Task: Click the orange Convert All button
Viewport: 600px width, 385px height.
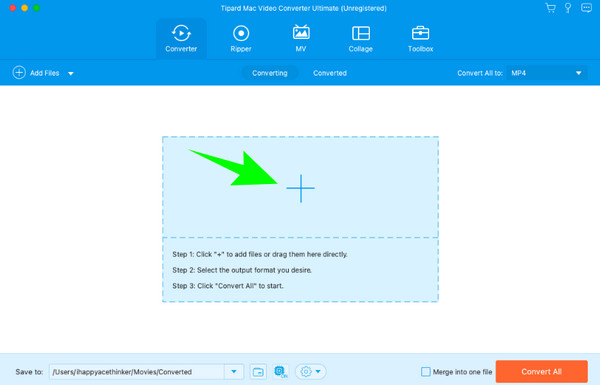Action: coord(541,372)
